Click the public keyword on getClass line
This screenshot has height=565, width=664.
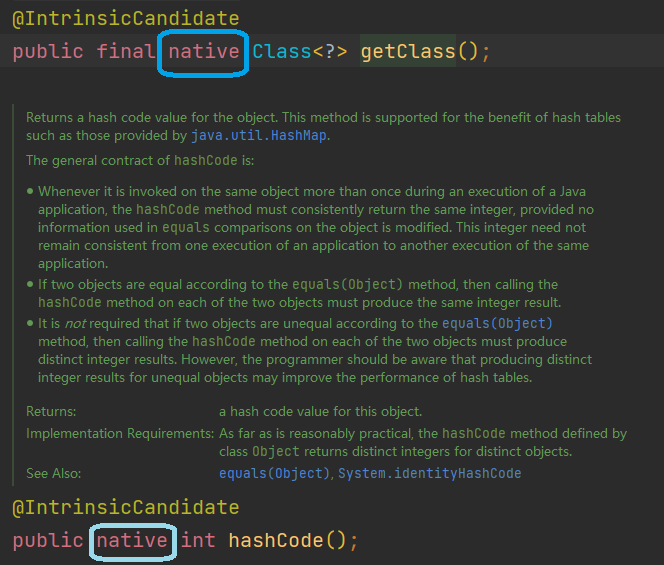48,52
